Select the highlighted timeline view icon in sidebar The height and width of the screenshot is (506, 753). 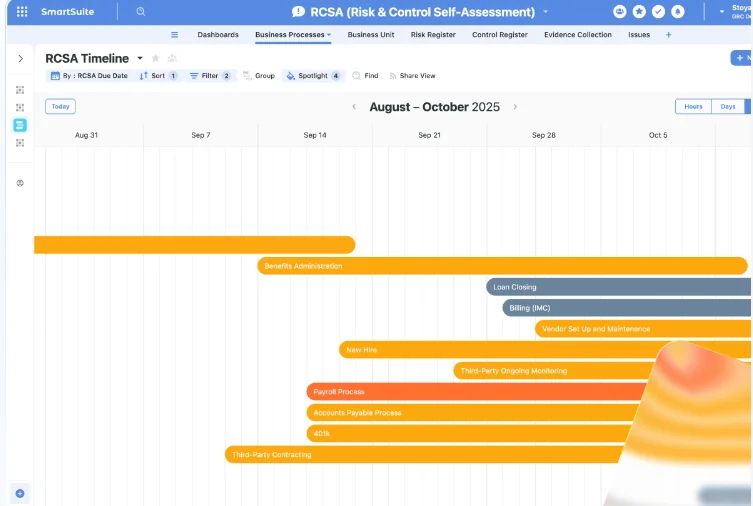tap(20, 125)
